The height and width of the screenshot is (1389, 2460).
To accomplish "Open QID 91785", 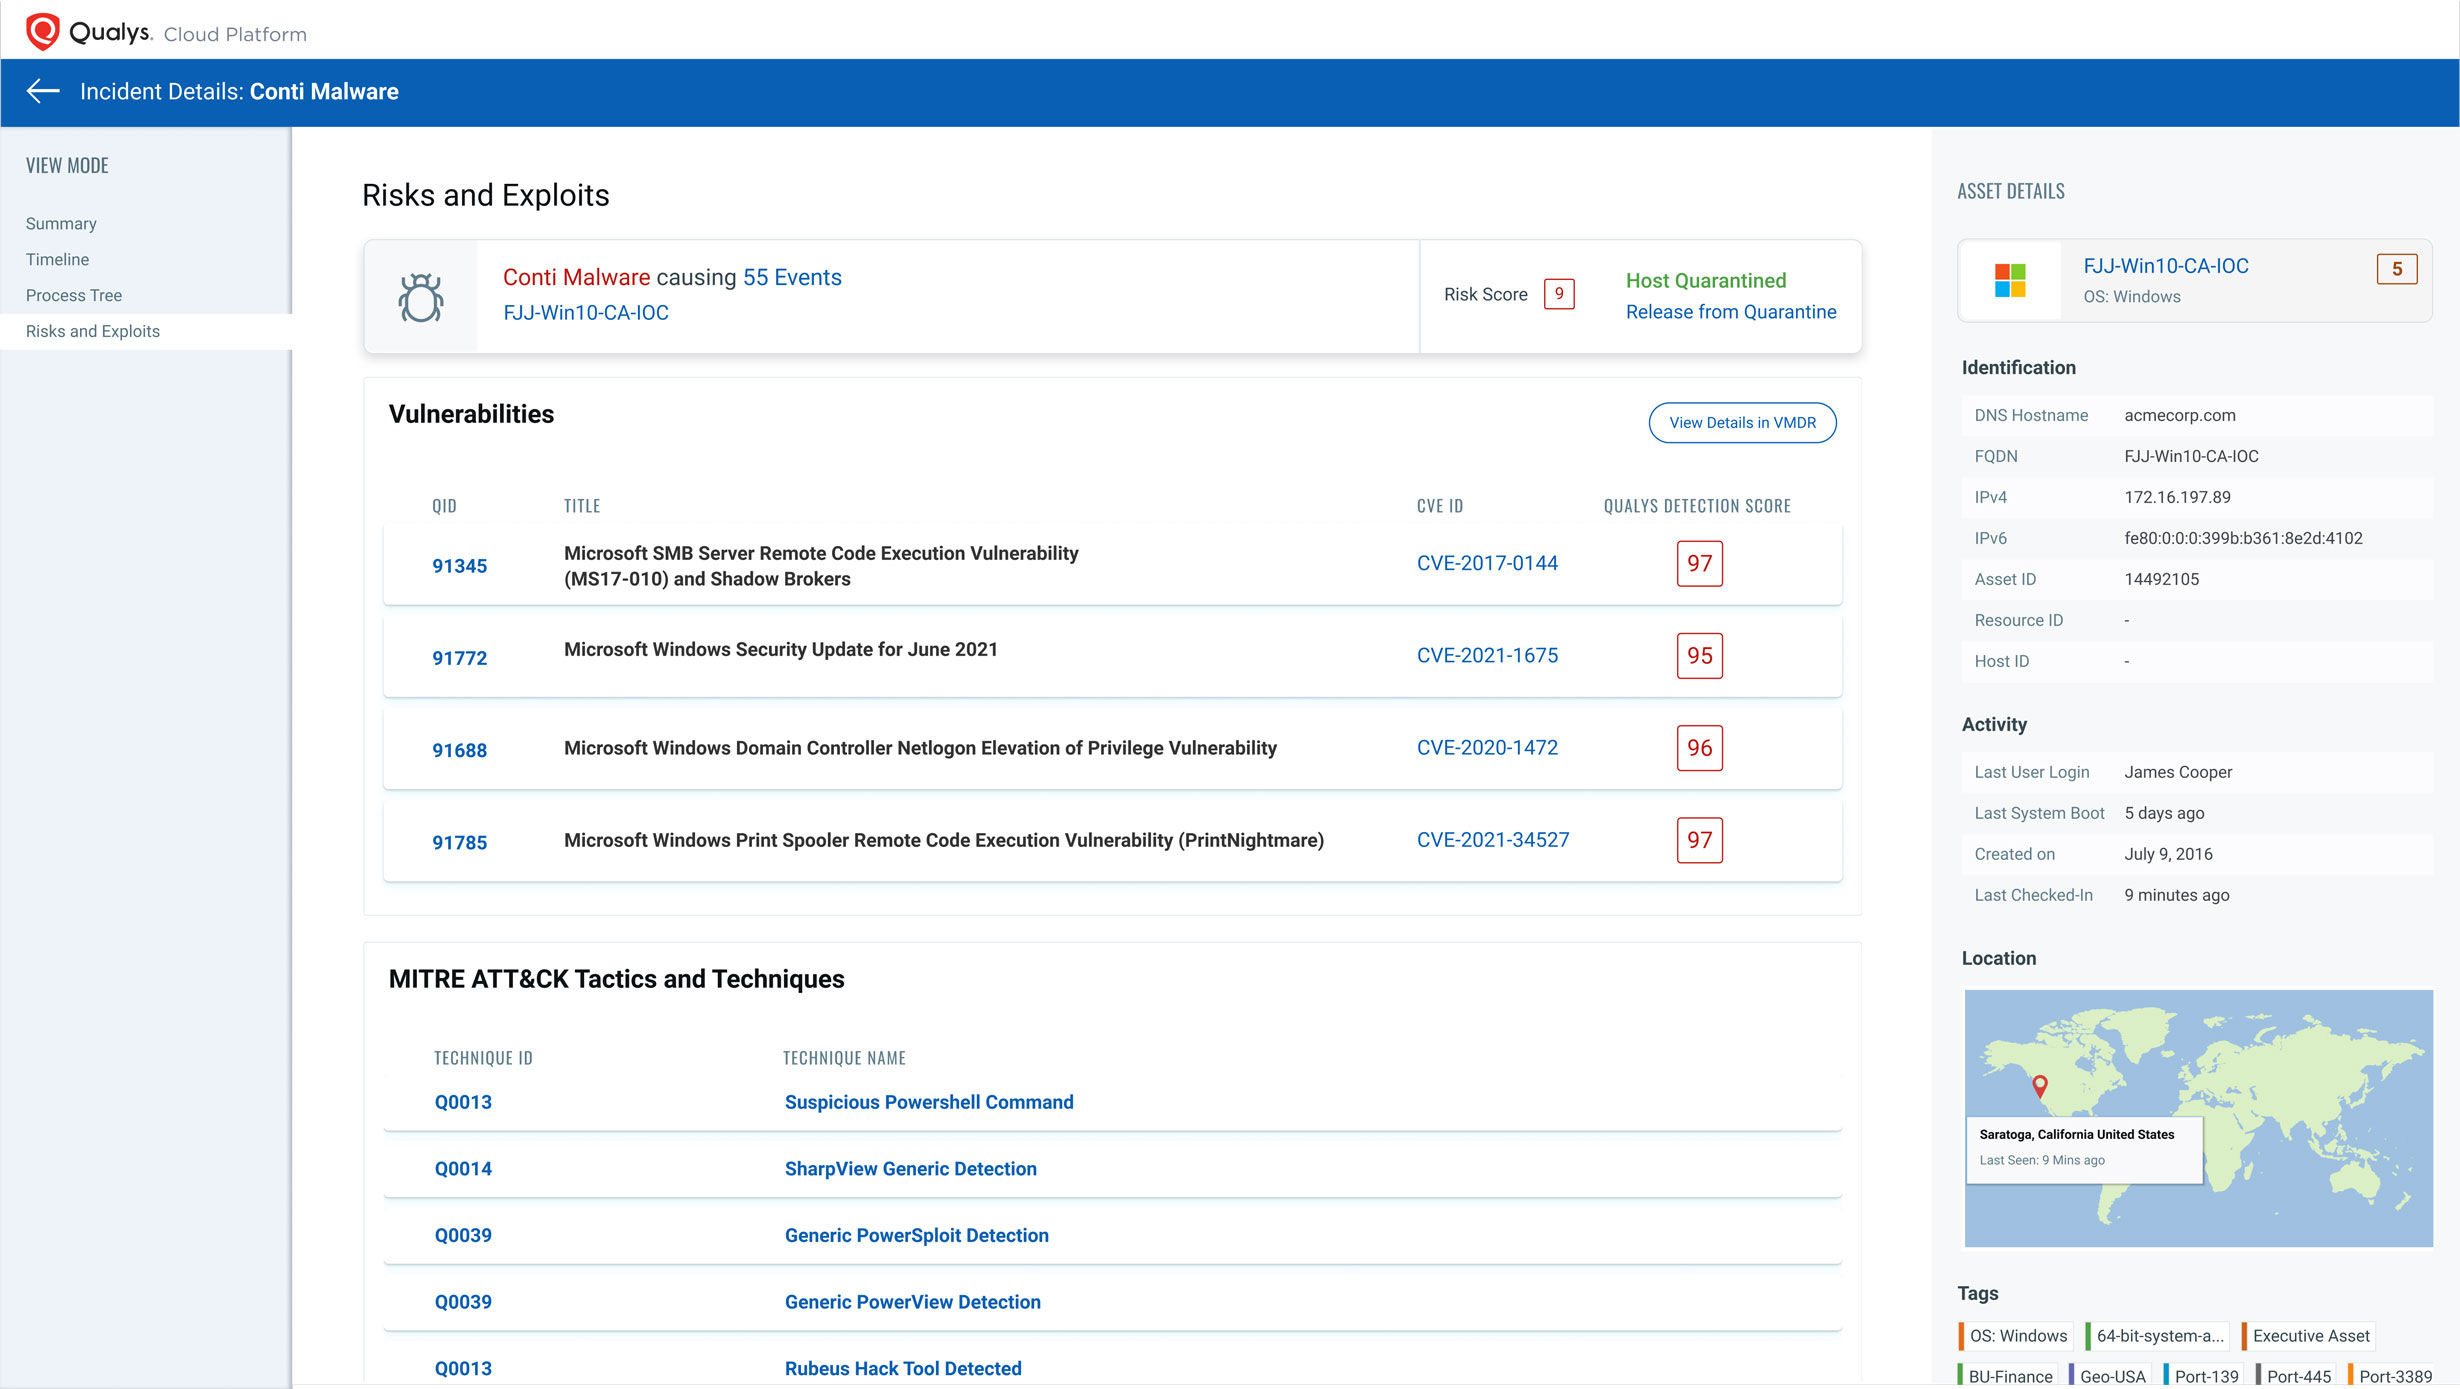I will [x=459, y=841].
